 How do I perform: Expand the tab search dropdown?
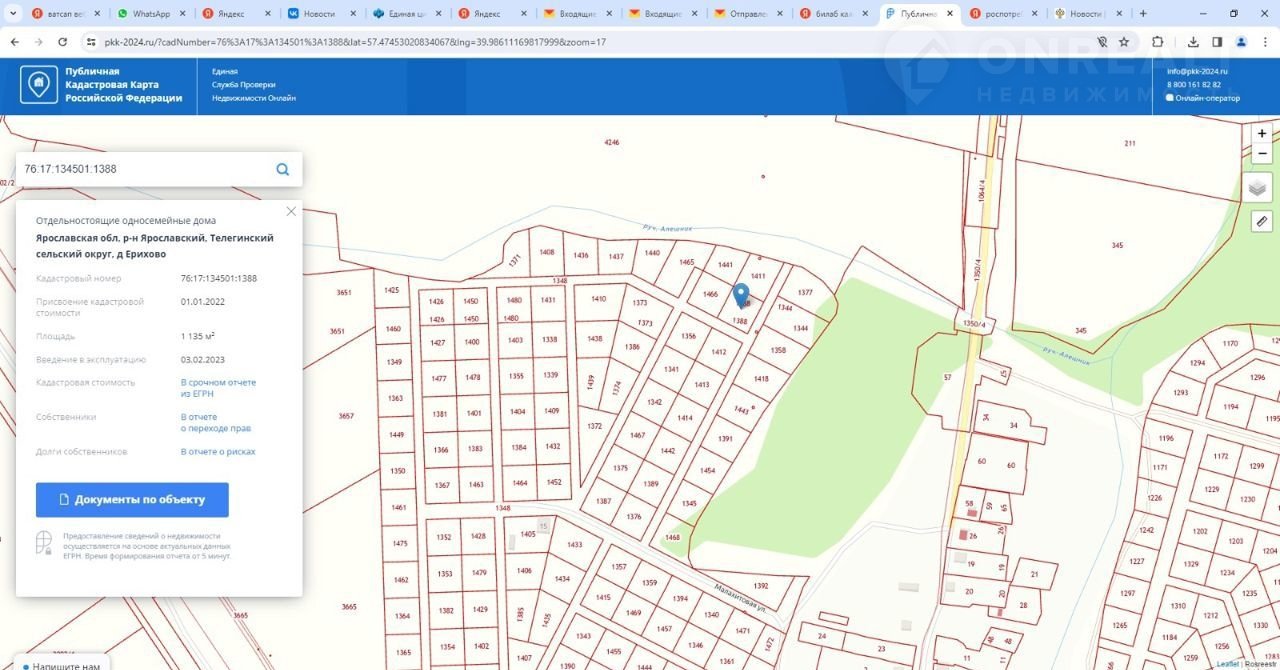[x=13, y=14]
